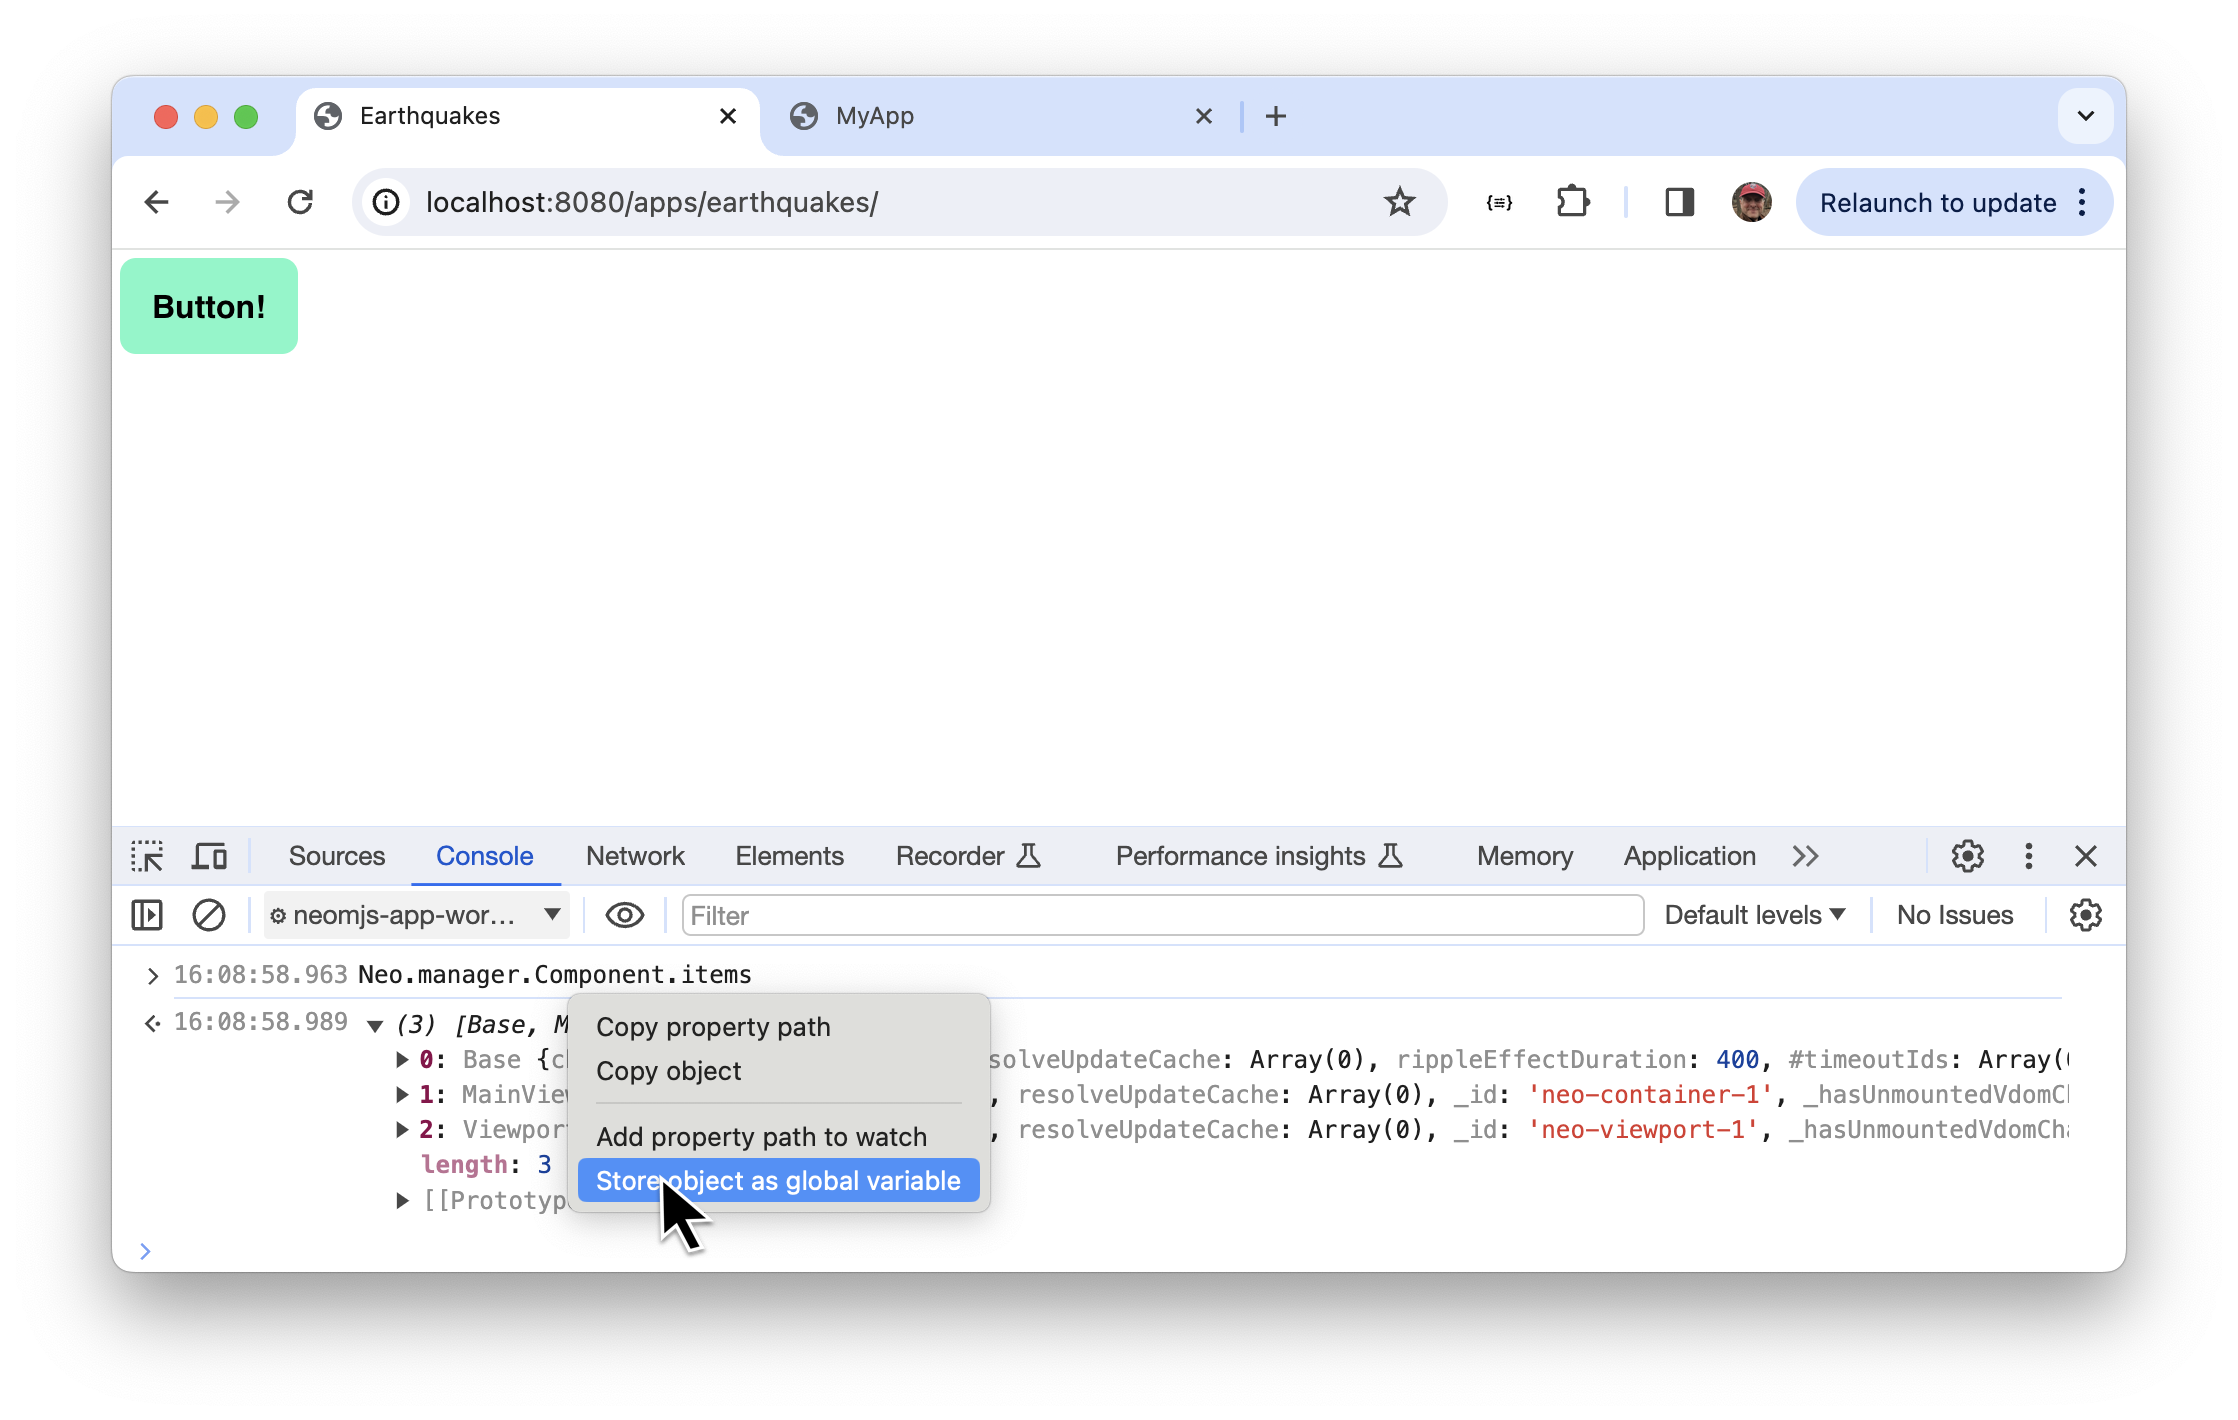Click the live expression eye icon
This screenshot has width=2238, height=1420.
(625, 915)
